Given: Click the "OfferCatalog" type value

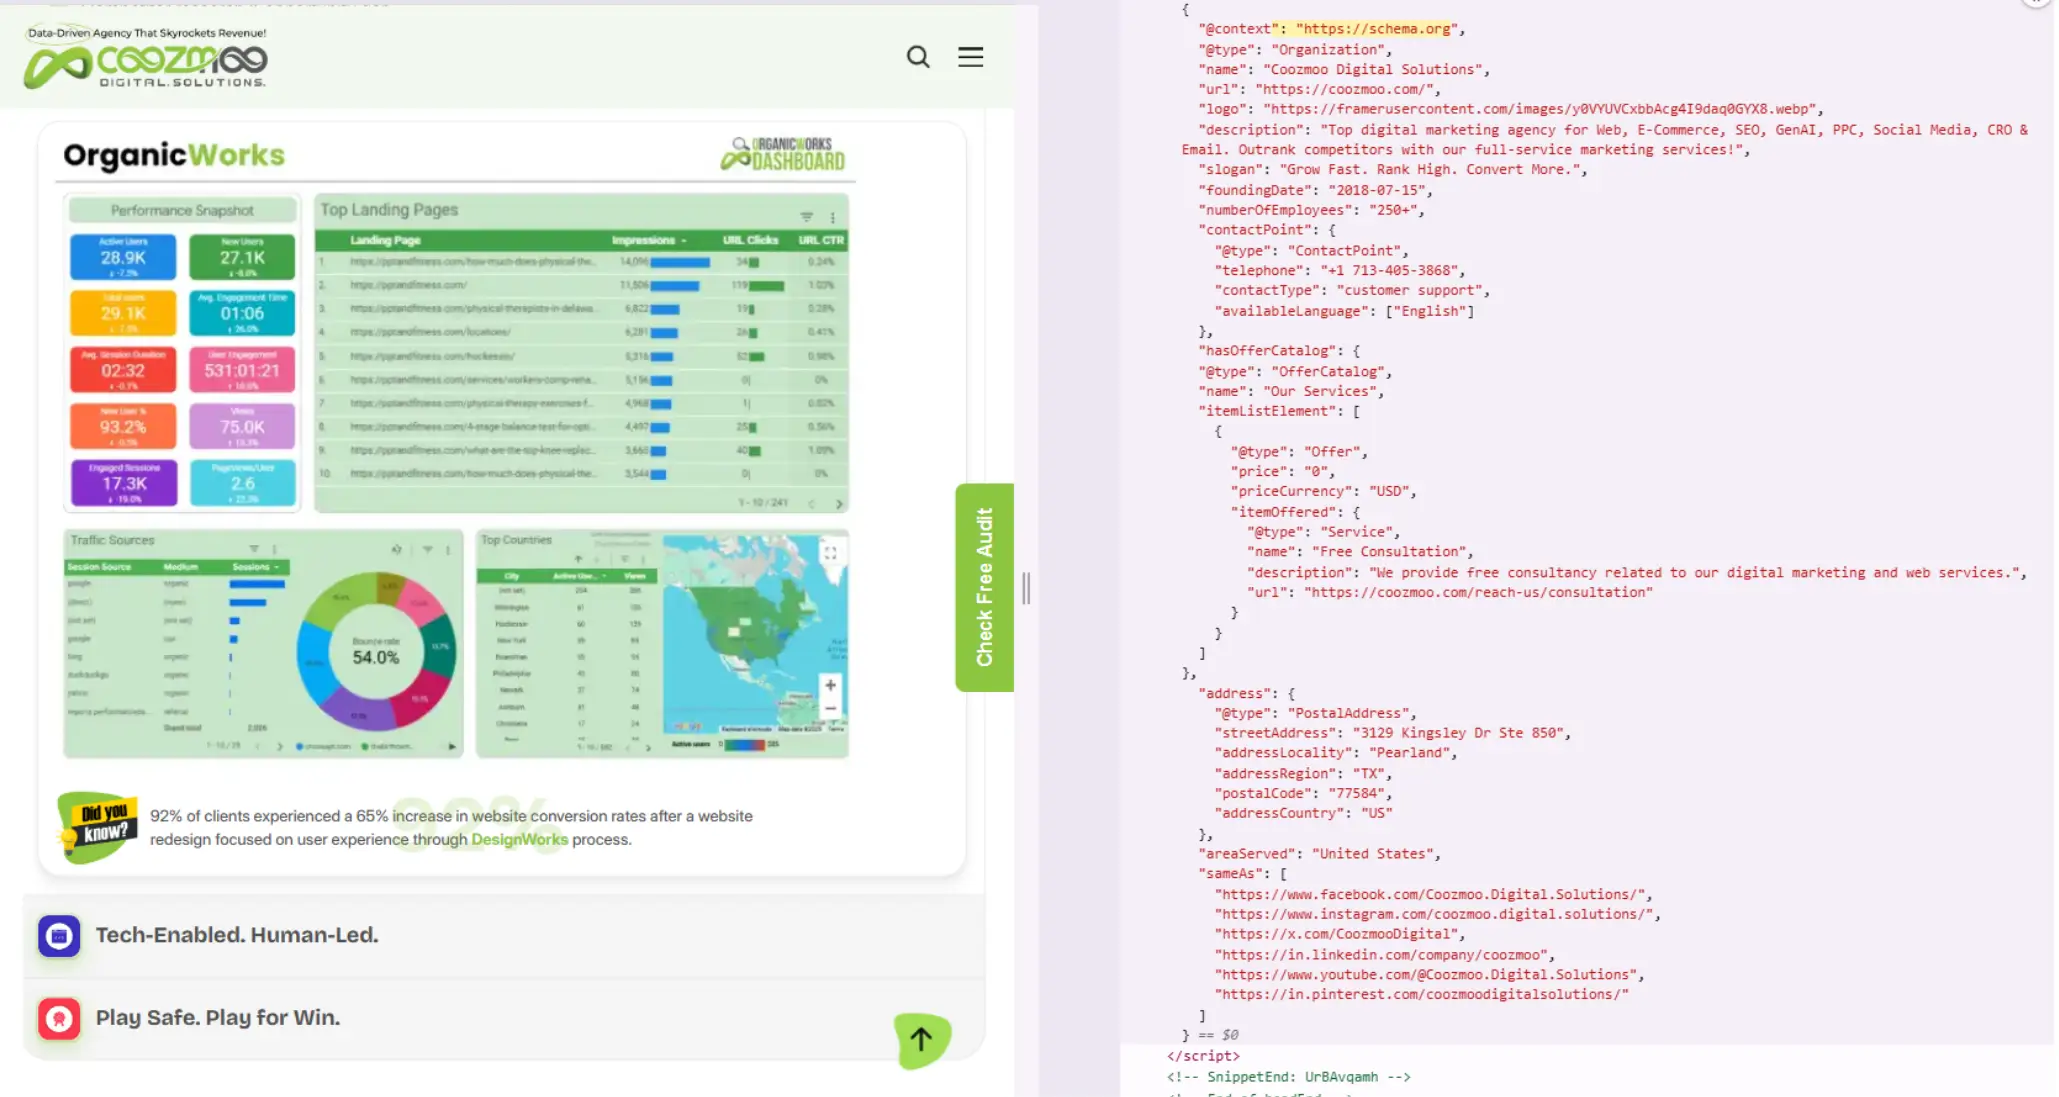Looking at the screenshot, I should 1328,371.
